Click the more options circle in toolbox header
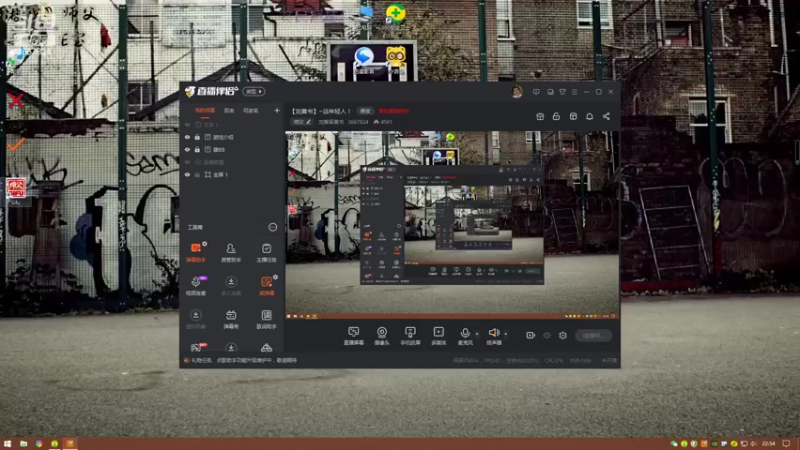Image resolution: width=800 pixels, height=450 pixels. pyautogui.click(x=272, y=227)
